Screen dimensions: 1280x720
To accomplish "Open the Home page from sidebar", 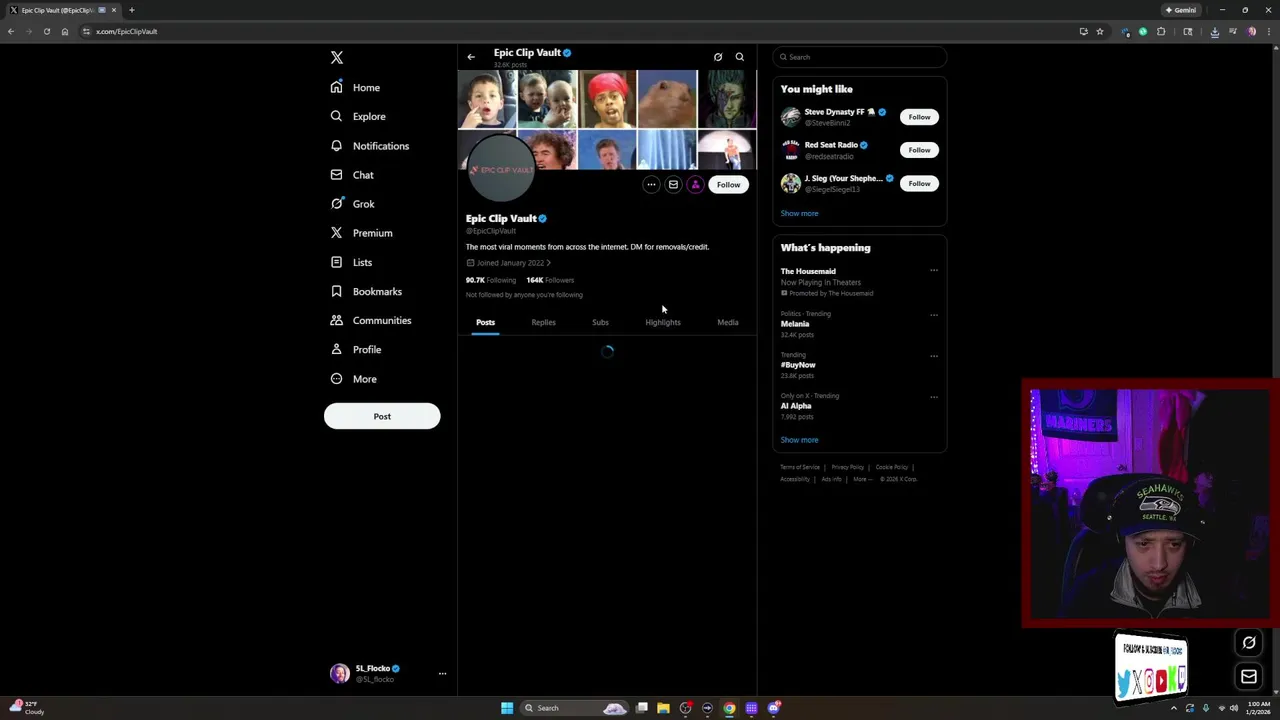I will pos(355,88).
